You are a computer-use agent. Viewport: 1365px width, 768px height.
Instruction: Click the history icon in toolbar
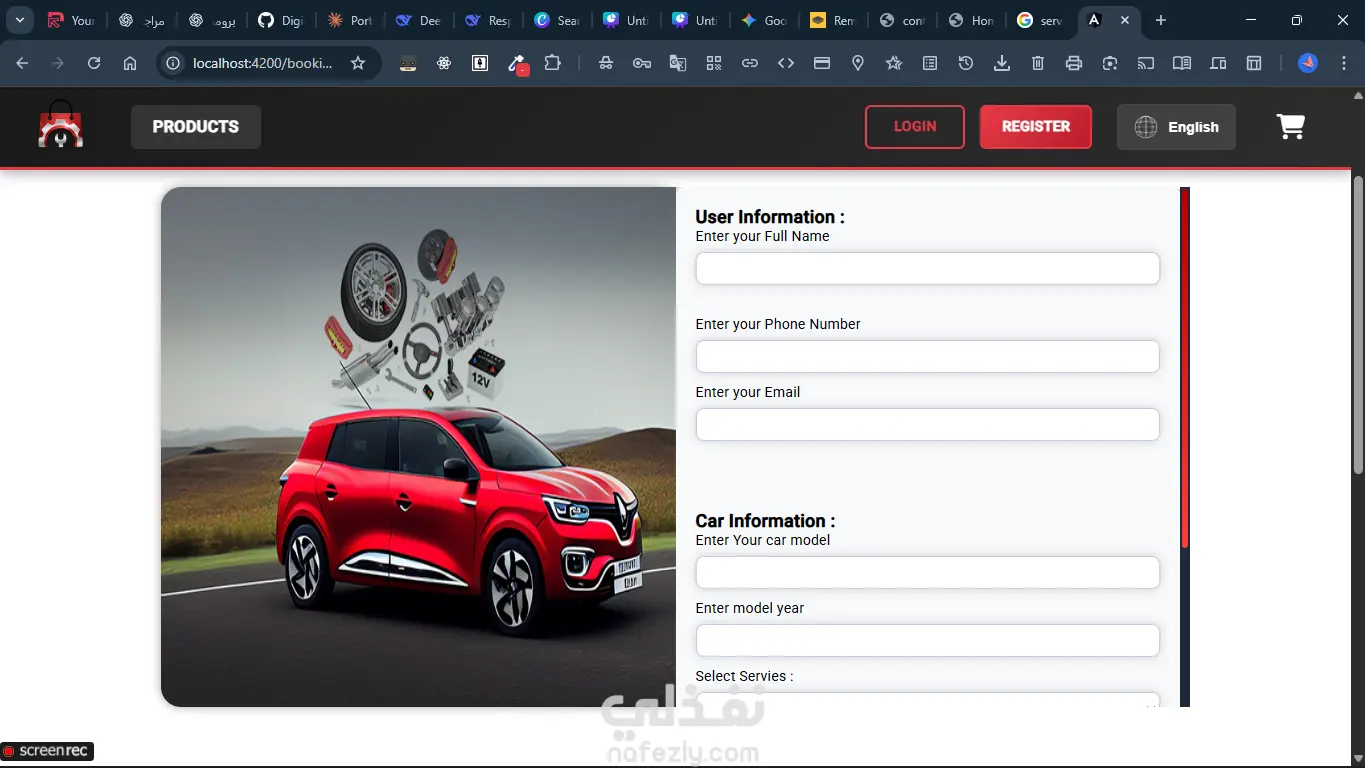[965, 63]
